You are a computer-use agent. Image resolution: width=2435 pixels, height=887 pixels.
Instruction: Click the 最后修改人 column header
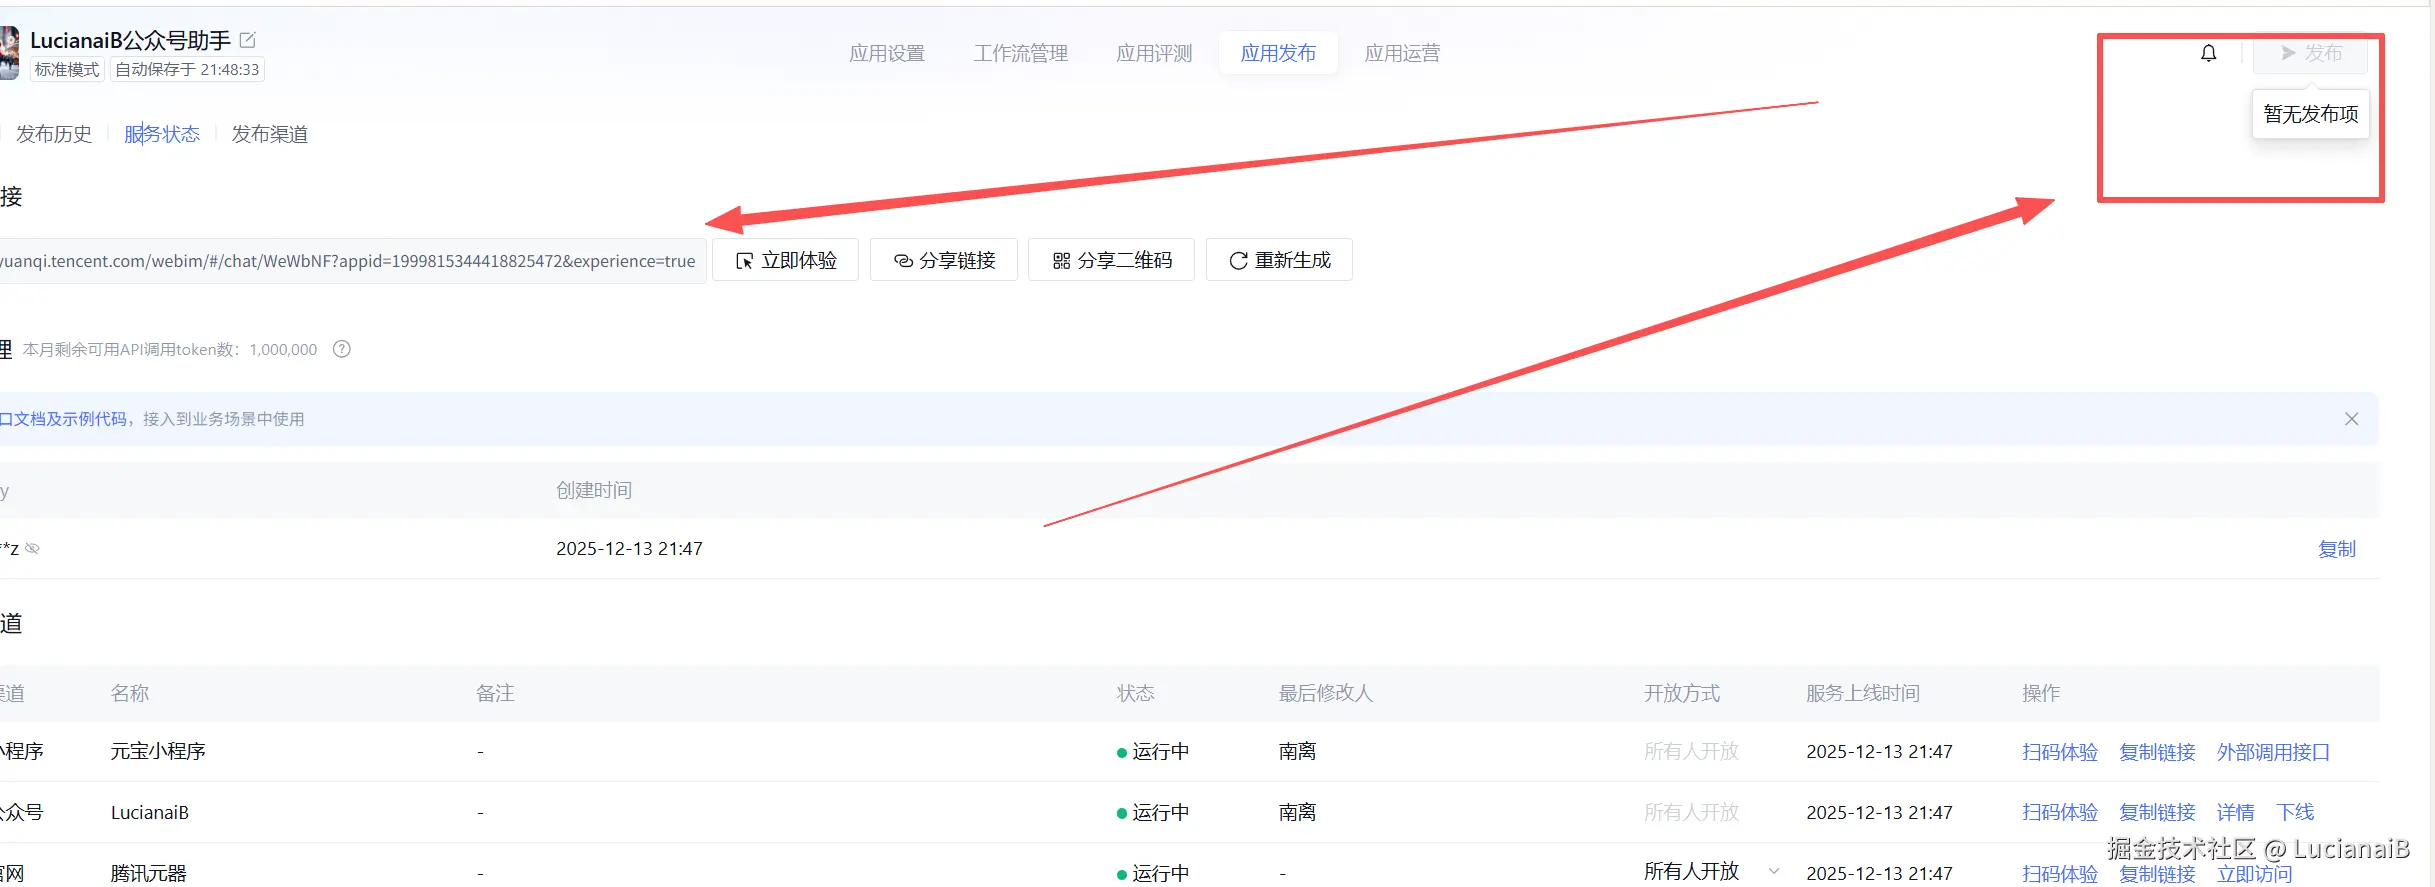click(x=1326, y=693)
